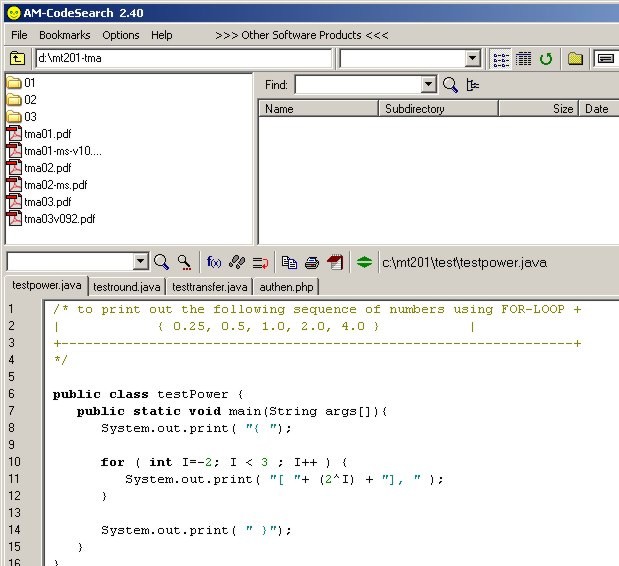Toggle word wrap in code viewer

point(260,262)
